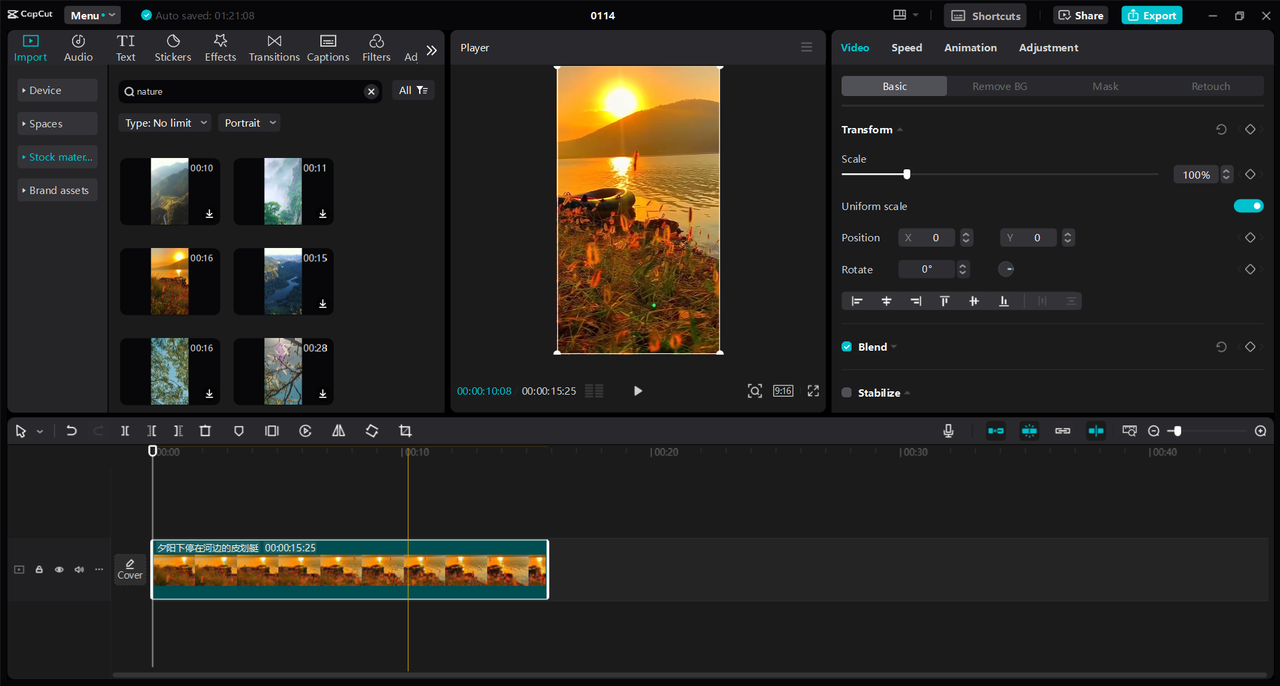Screen dimensions: 1280x686
Task: Open the Stickers tab
Action: [x=173, y=48]
